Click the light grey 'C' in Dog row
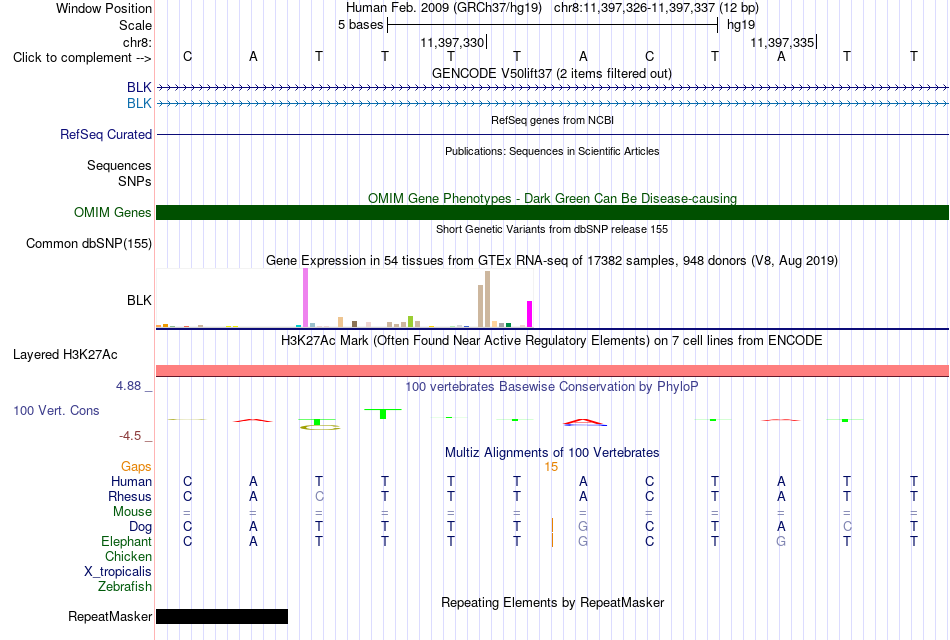This screenshot has height=640, width=950. pyautogui.click(x=847, y=527)
